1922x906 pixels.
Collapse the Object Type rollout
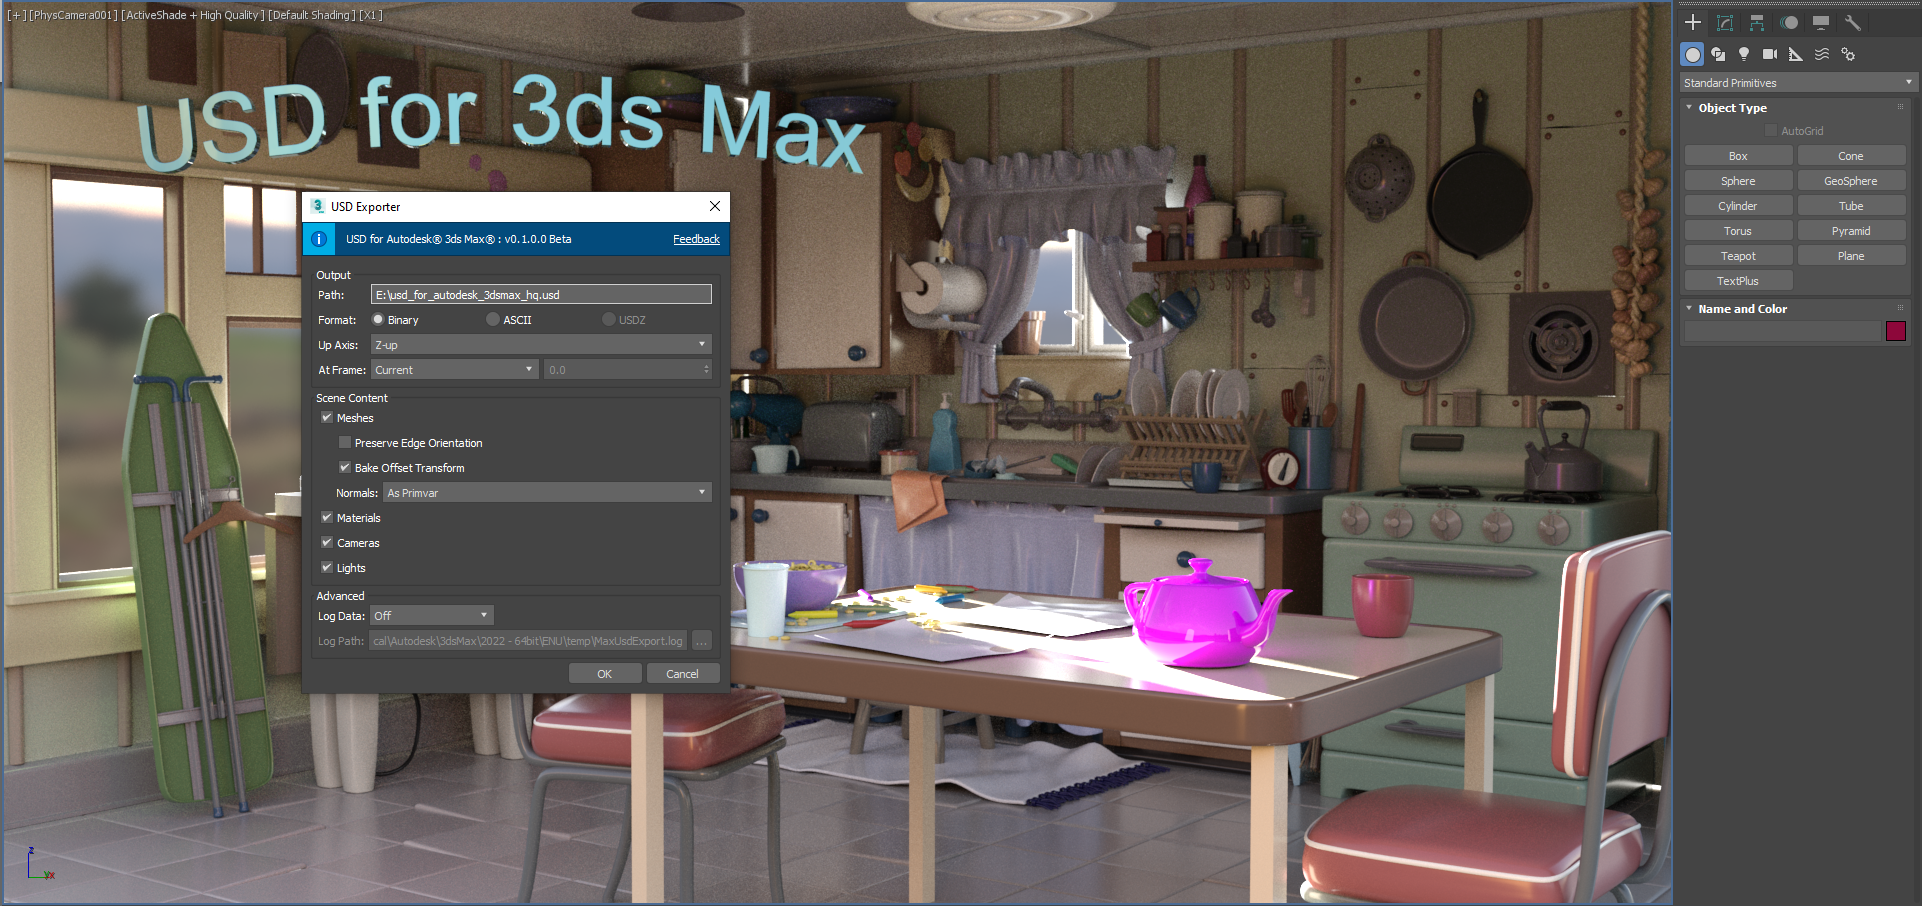(1690, 107)
